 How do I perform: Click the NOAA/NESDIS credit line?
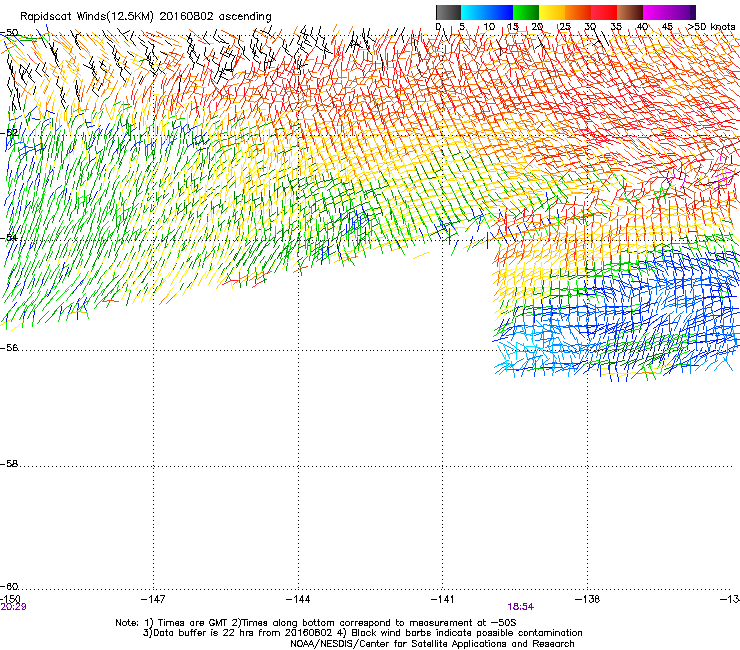pyautogui.click(x=432, y=643)
